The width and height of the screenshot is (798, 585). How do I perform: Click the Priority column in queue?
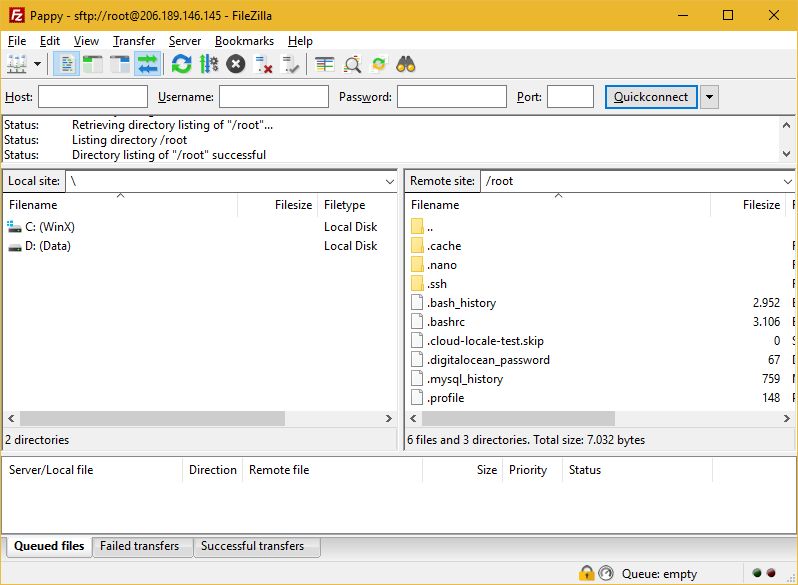(x=532, y=470)
